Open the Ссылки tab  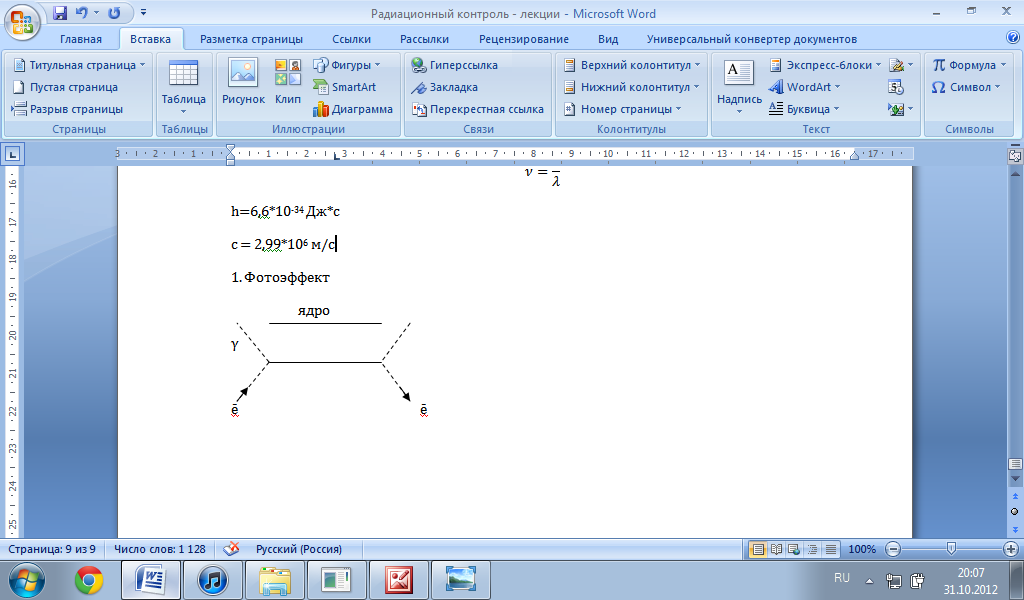click(x=351, y=39)
